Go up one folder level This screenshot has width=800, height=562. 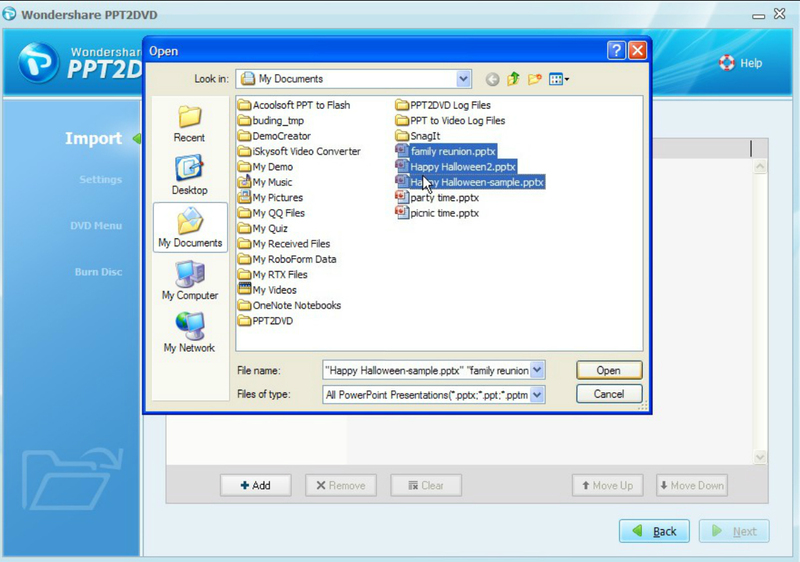click(x=513, y=79)
